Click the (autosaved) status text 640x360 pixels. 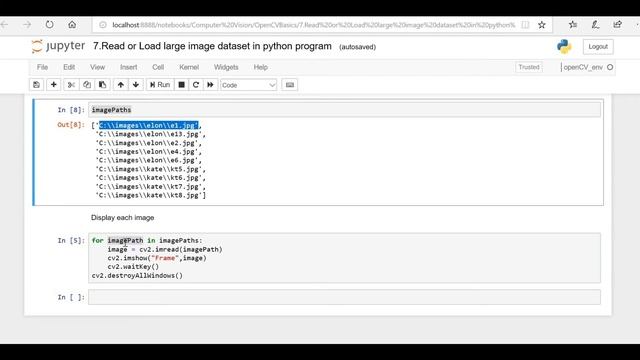coord(358,47)
